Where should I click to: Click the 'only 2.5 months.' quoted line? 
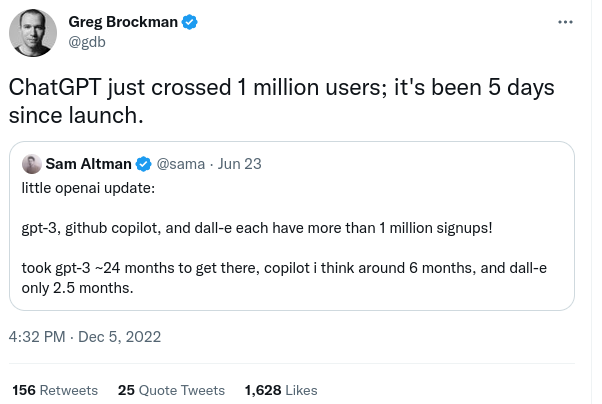tap(78, 288)
